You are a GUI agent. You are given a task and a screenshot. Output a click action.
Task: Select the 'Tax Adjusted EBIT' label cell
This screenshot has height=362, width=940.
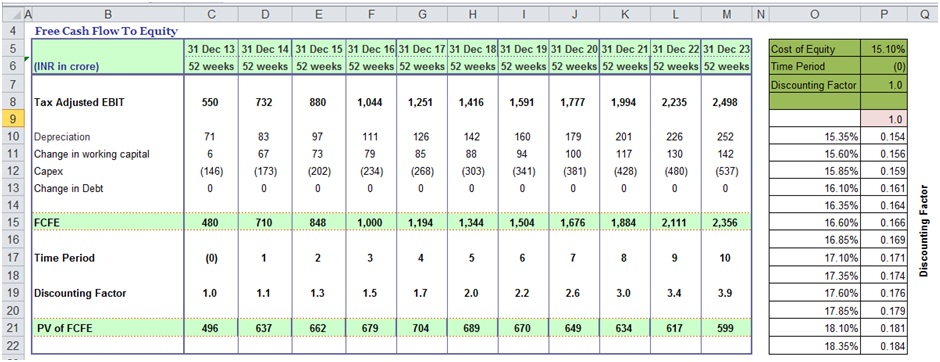(x=108, y=102)
